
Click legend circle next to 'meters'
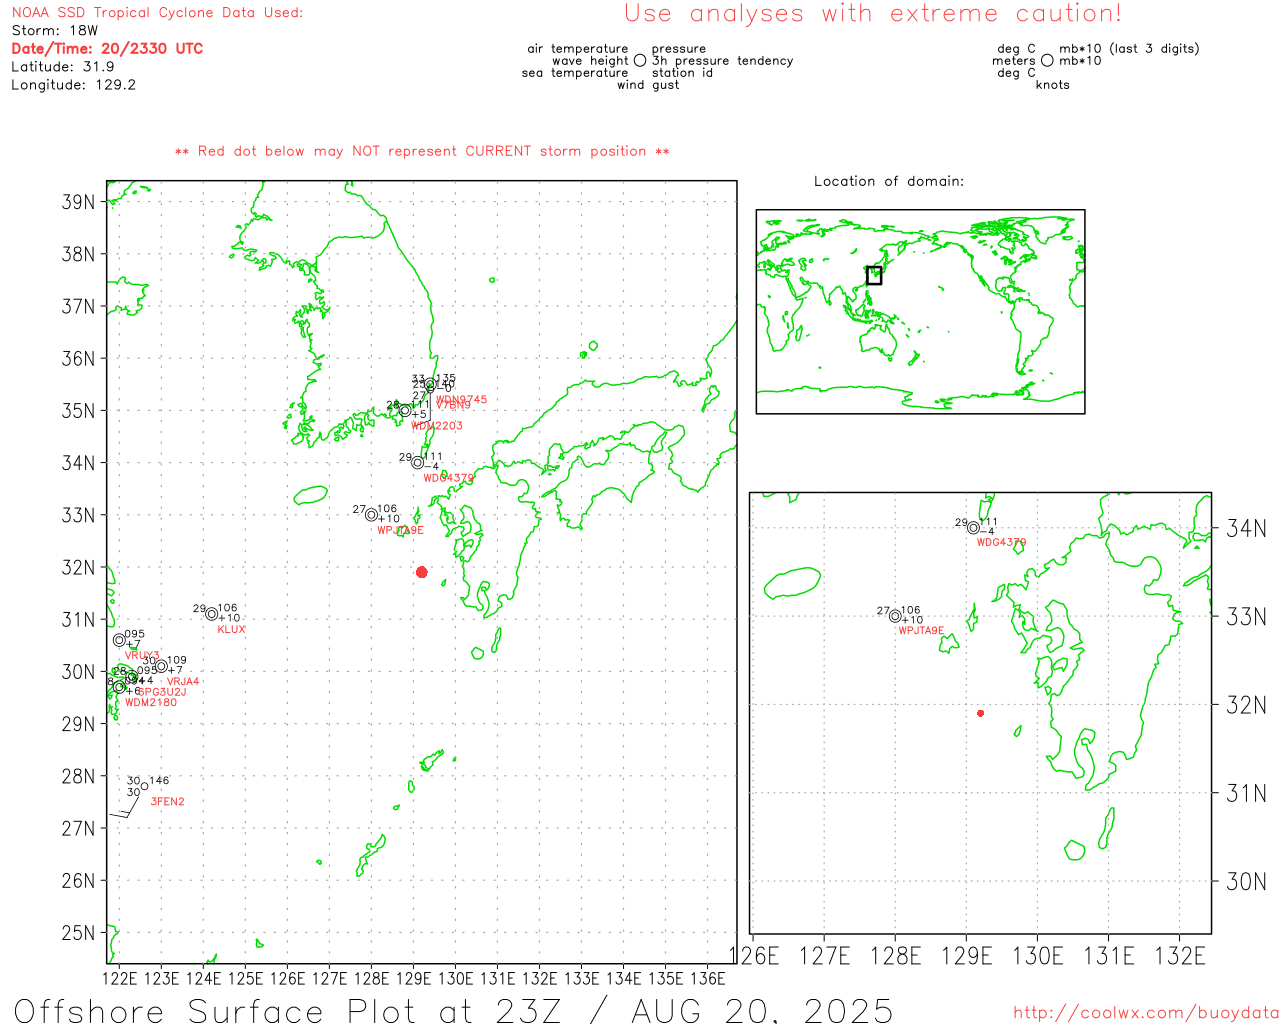pos(1047,61)
